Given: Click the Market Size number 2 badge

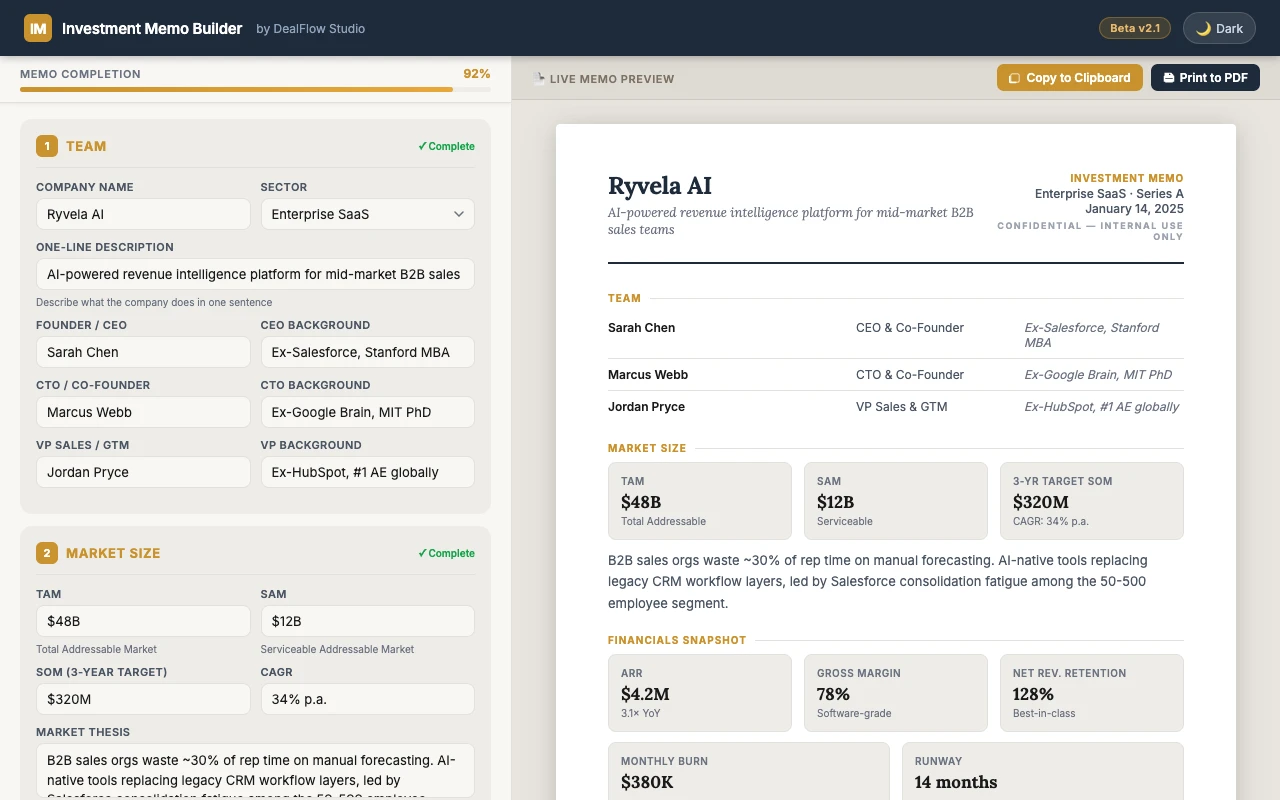Looking at the screenshot, I should (x=47, y=553).
